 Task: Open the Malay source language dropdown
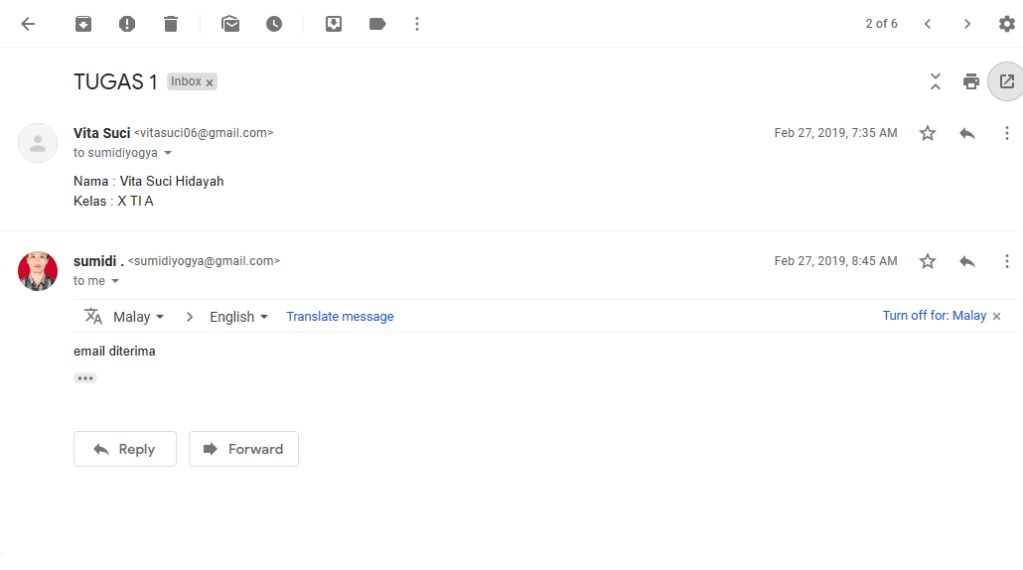(138, 317)
